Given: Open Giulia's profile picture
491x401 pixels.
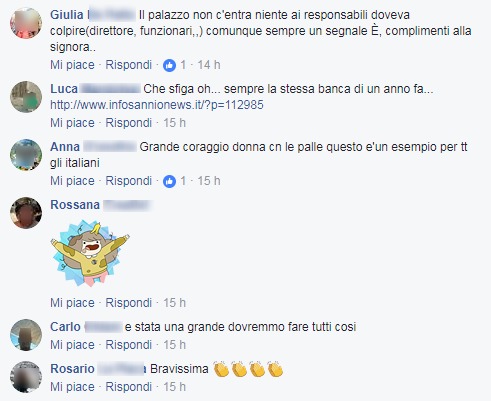Looking at the screenshot, I should pyautogui.click(x=26, y=23).
